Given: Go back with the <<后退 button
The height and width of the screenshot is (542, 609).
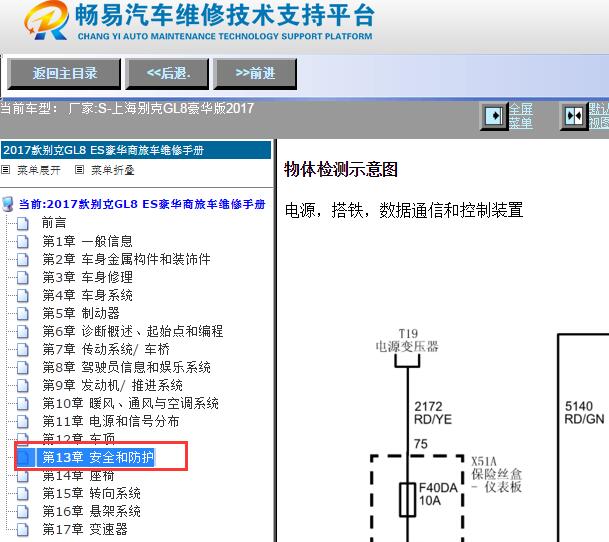Looking at the screenshot, I should click(x=167, y=73).
